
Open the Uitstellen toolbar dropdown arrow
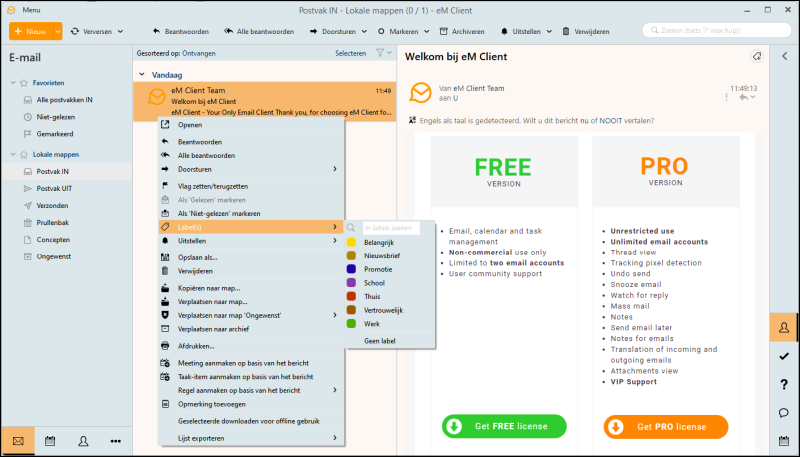pyautogui.click(x=549, y=31)
